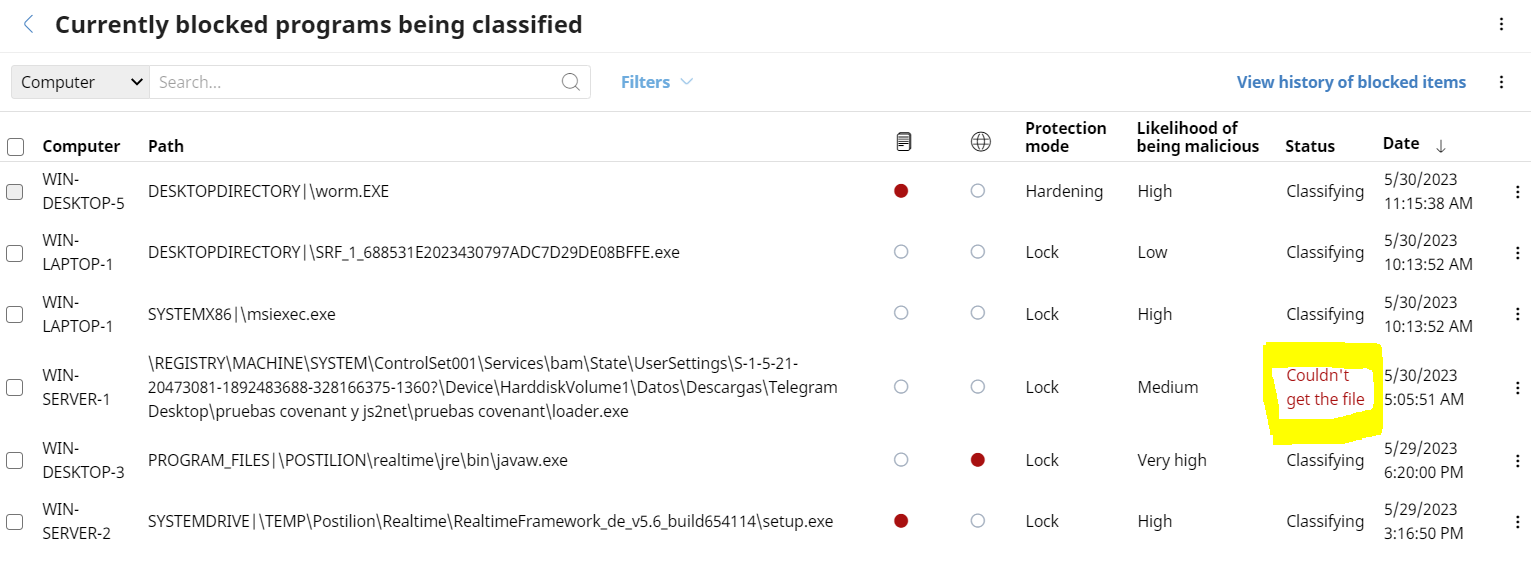Screen dimensions: 1531x571
Task: Click the search magnifier icon
Action: tap(571, 82)
